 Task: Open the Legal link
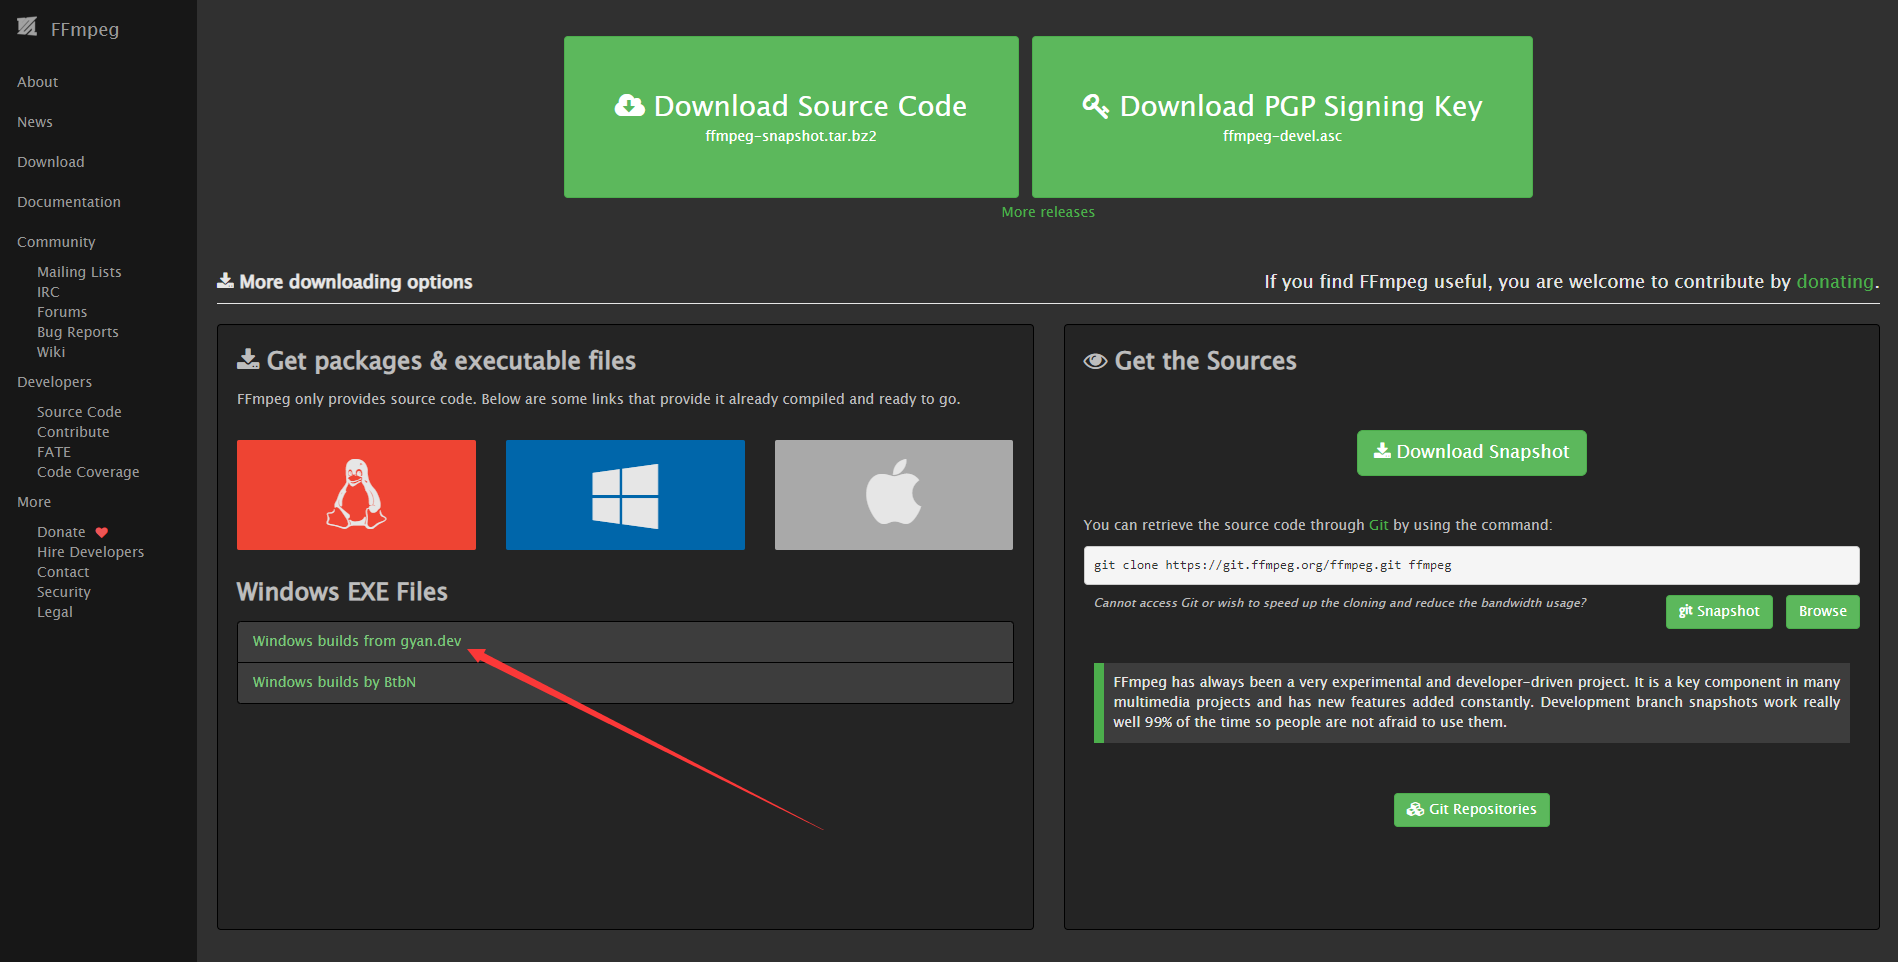point(55,612)
